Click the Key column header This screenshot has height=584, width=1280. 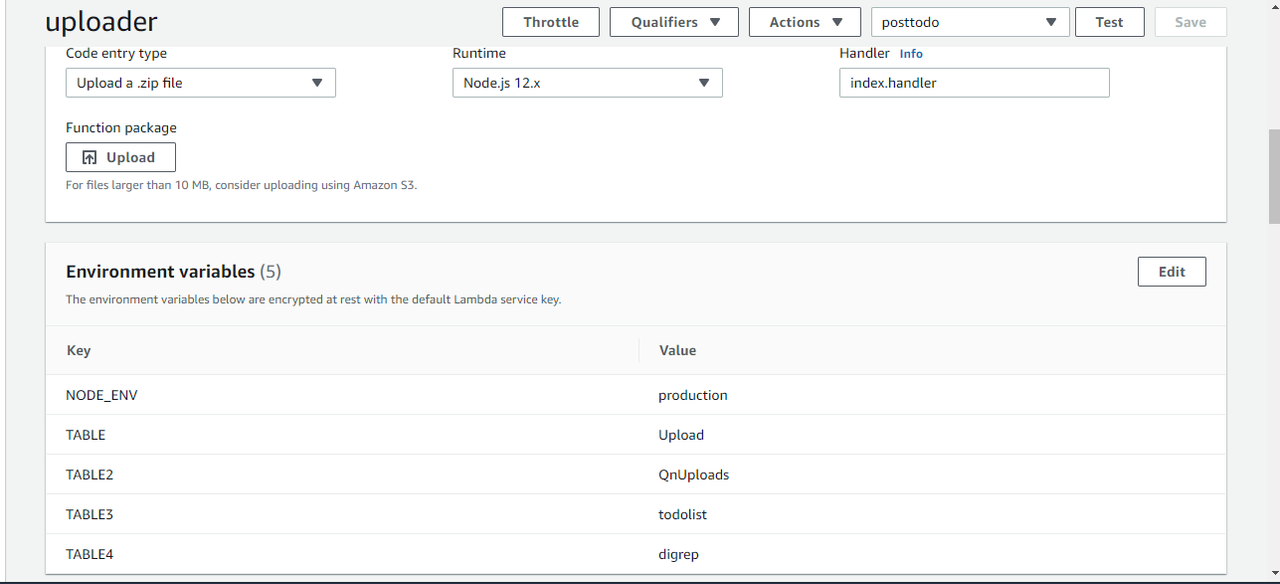(x=79, y=350)
